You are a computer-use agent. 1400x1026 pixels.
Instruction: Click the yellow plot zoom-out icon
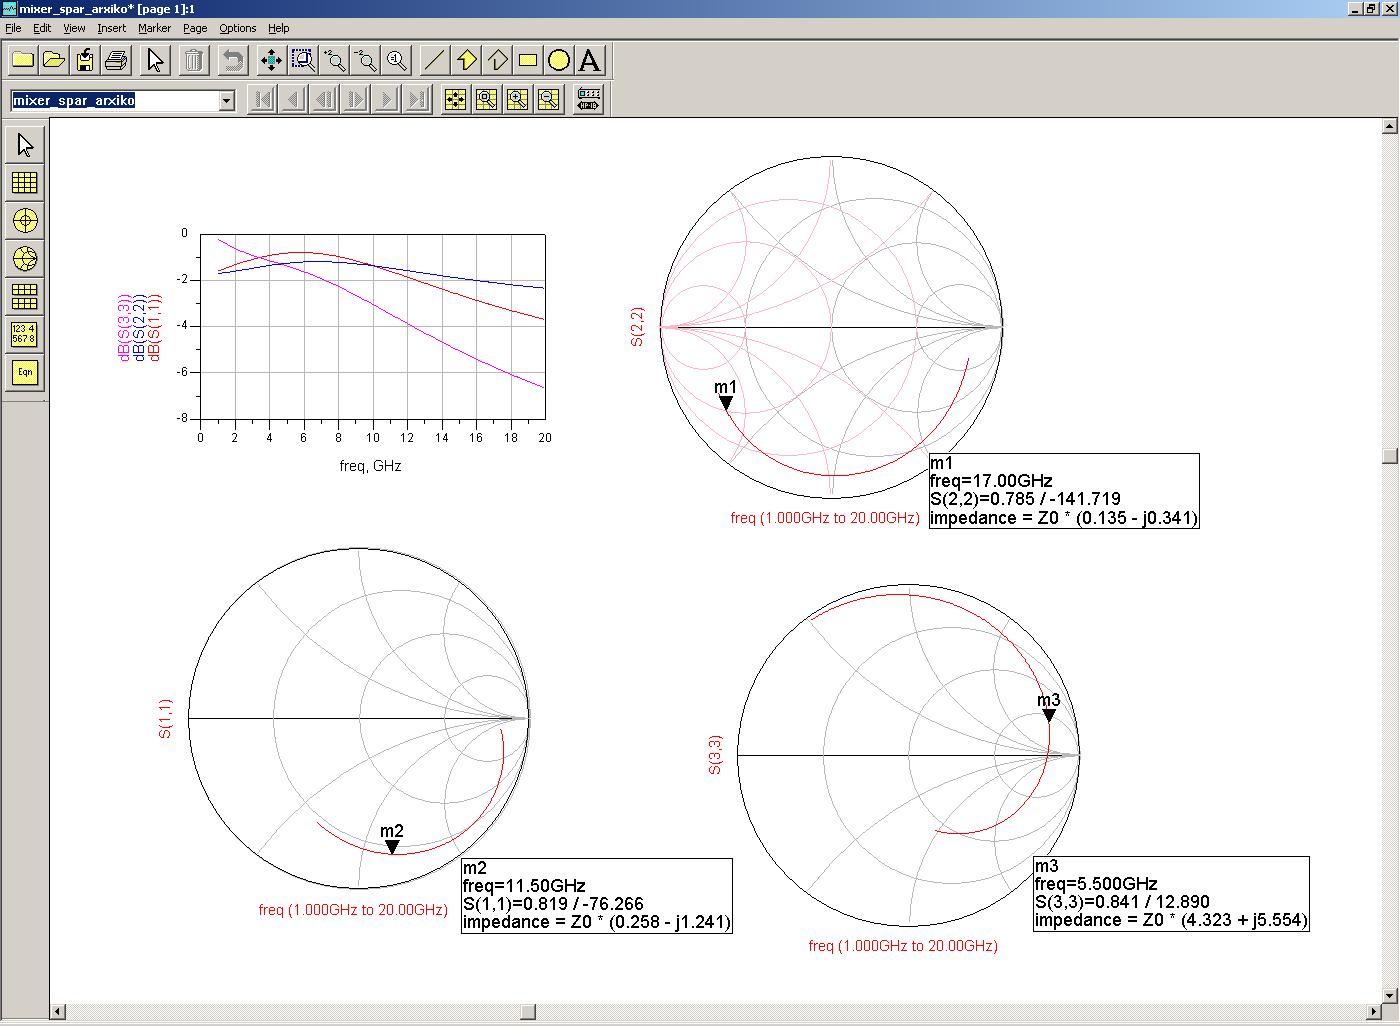(x=548, y=99)
